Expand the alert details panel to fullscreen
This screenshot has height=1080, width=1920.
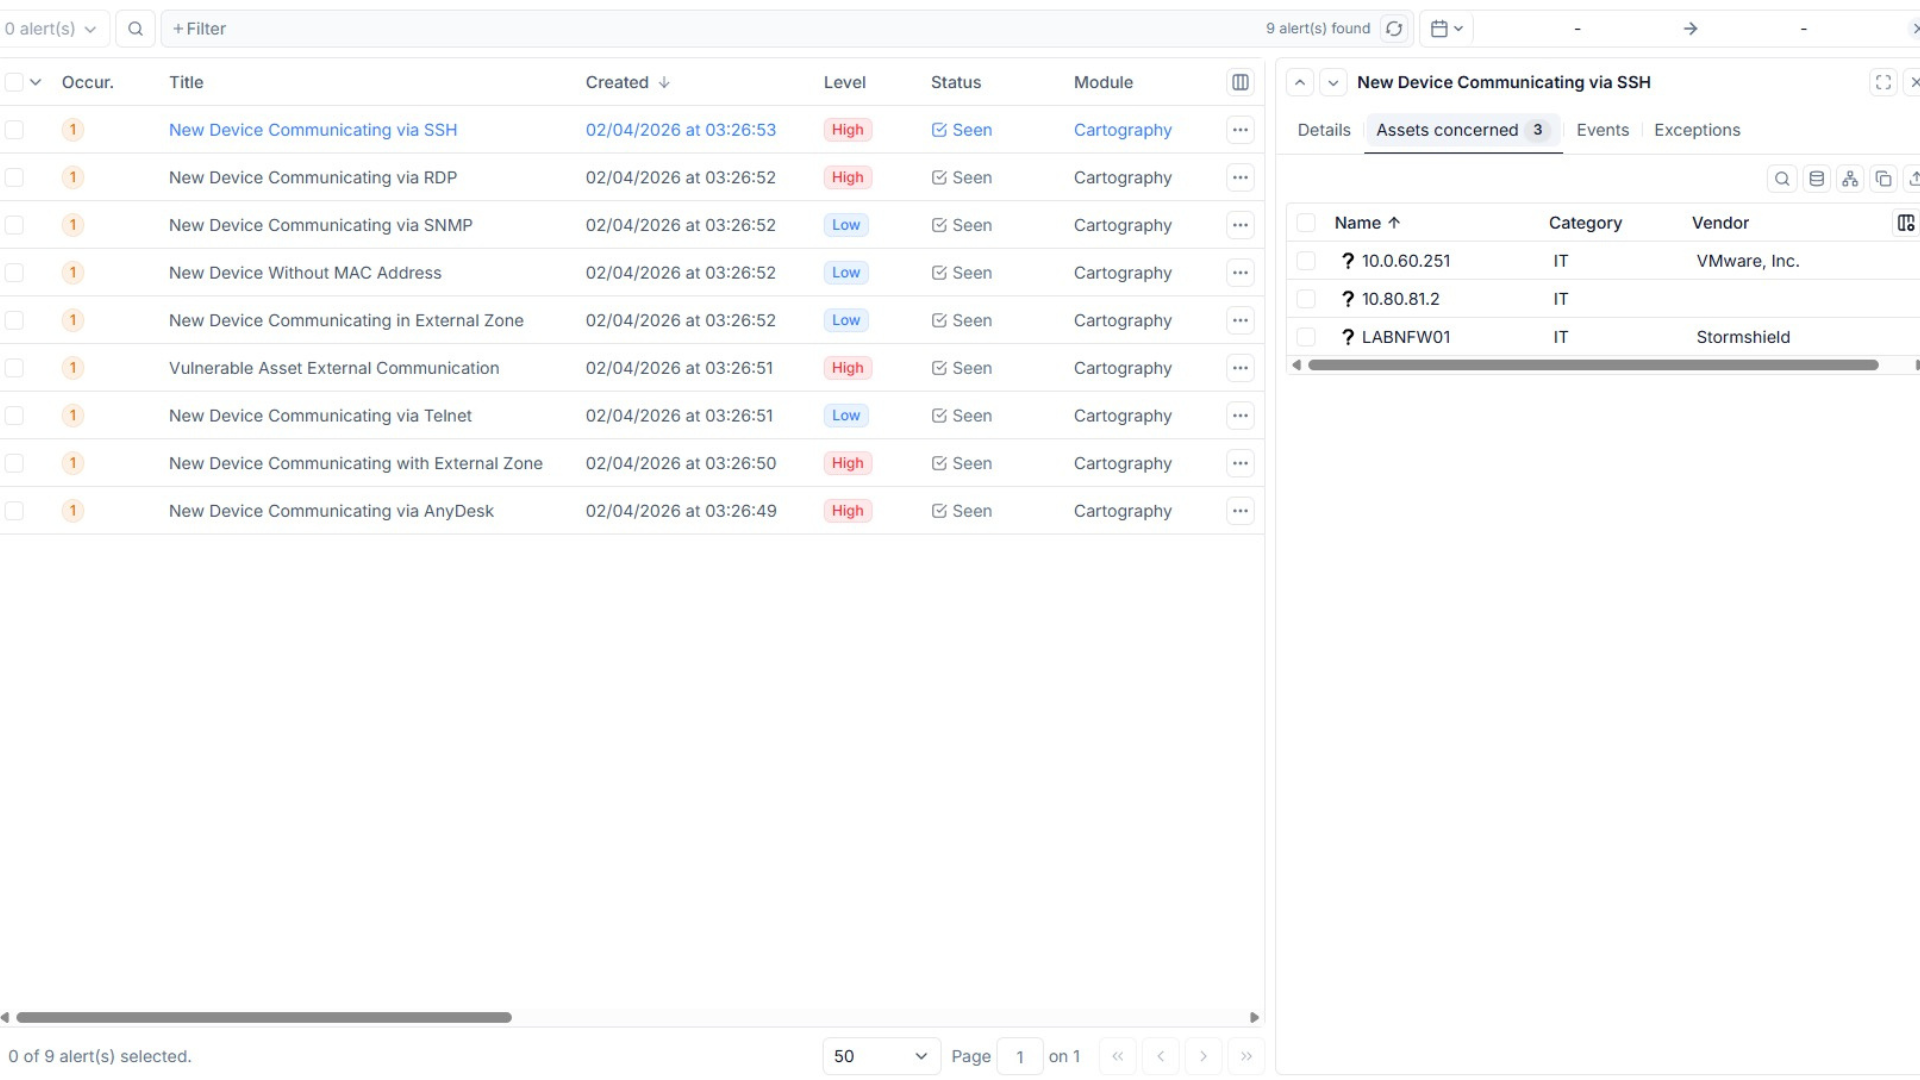(1884, 82)
